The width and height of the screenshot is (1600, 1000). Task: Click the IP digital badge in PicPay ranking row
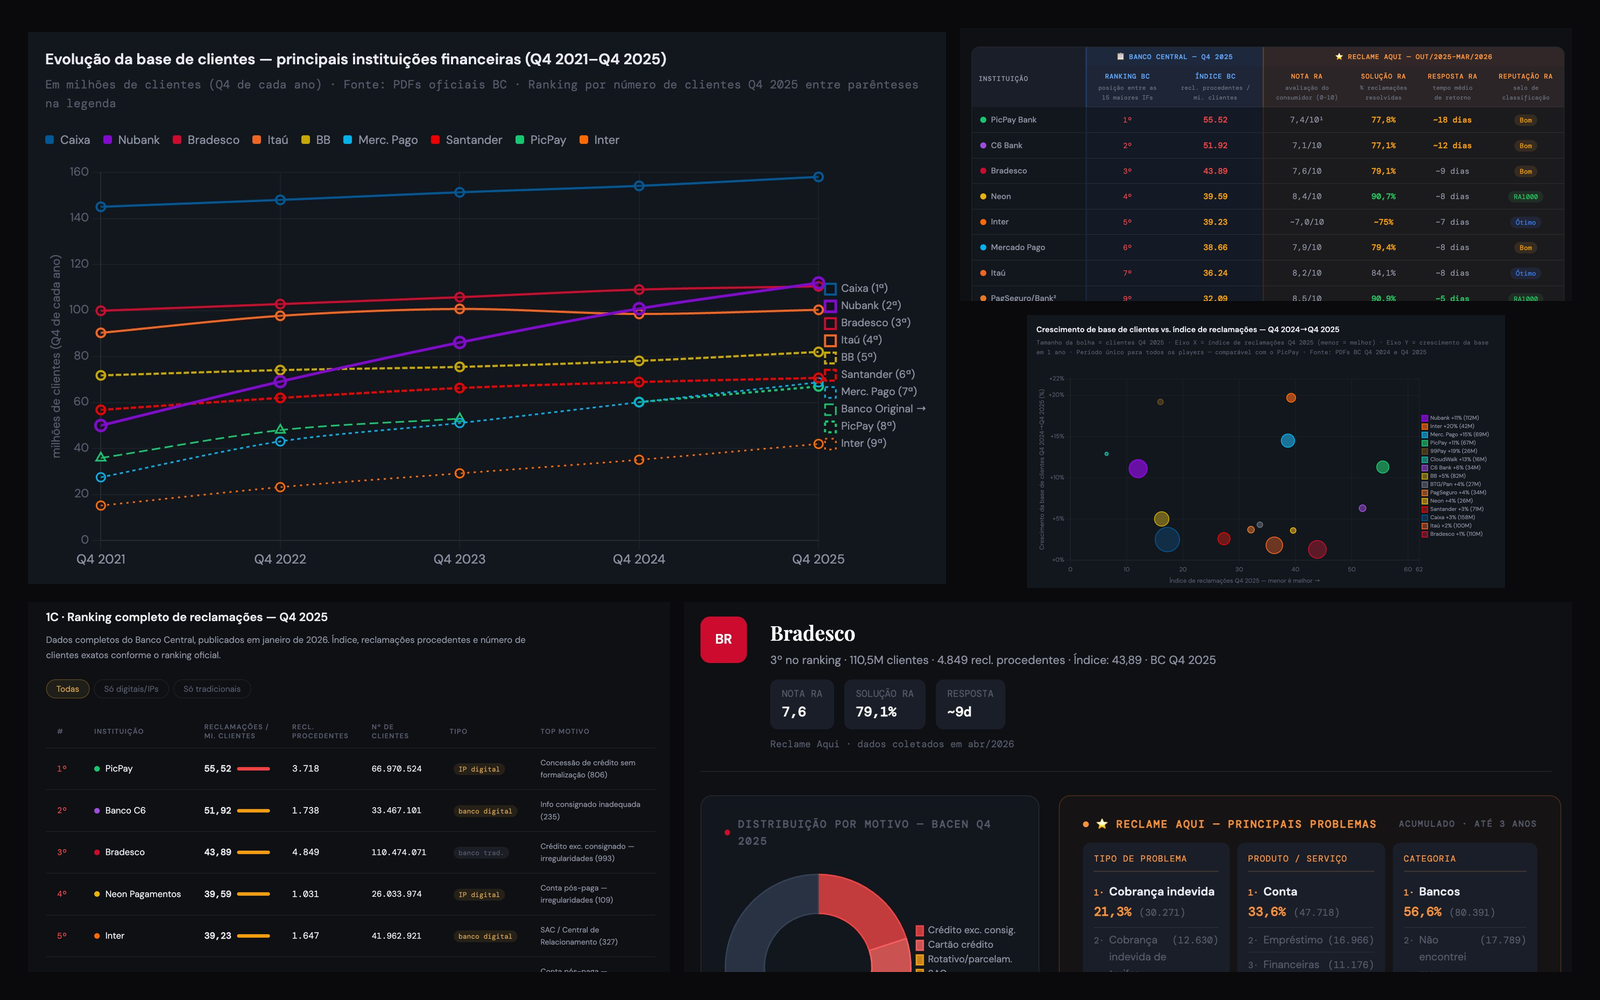[x=479, y=769]
